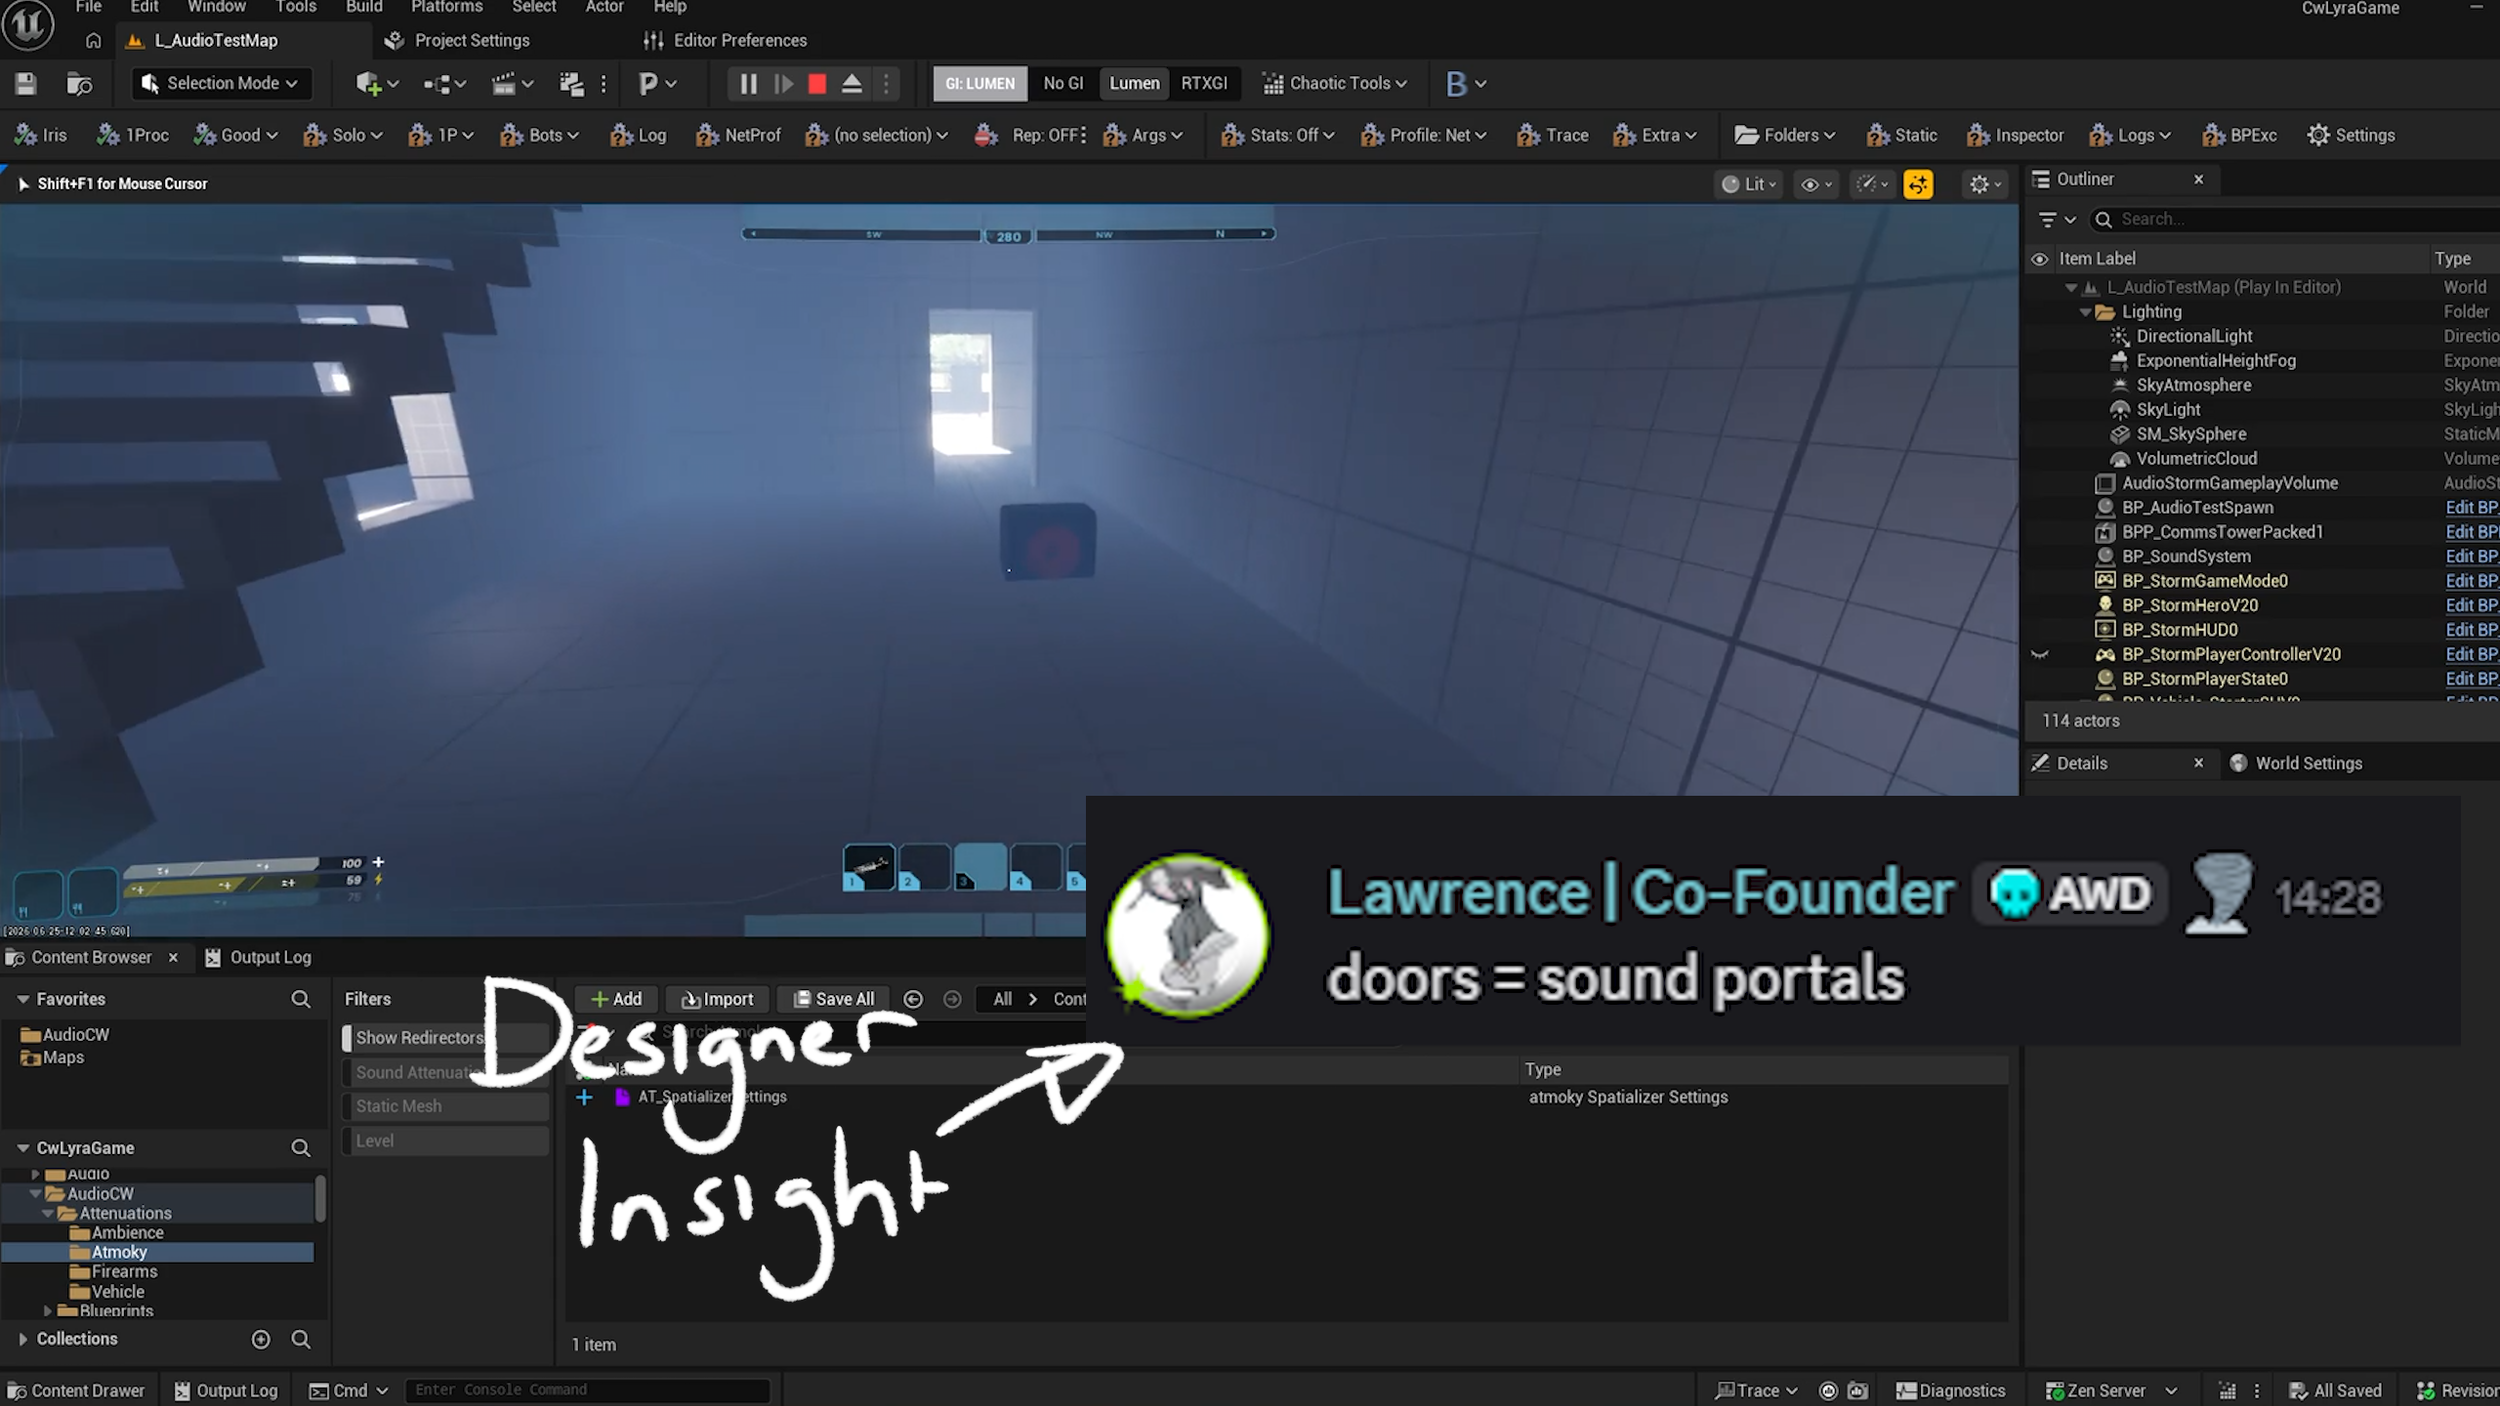Open the Output Log from status bar
The height and width of the screenshot is (1406, 2500).
tap(226, 1391)
